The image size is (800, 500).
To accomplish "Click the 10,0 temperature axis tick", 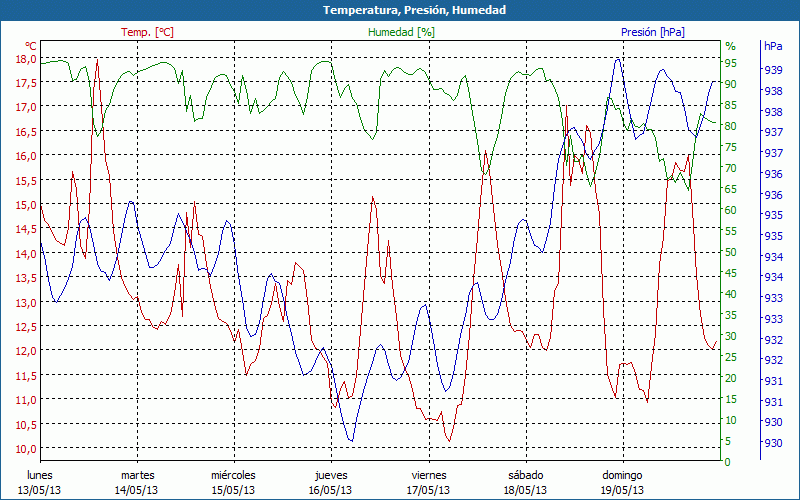I will [x=24, y=448].
